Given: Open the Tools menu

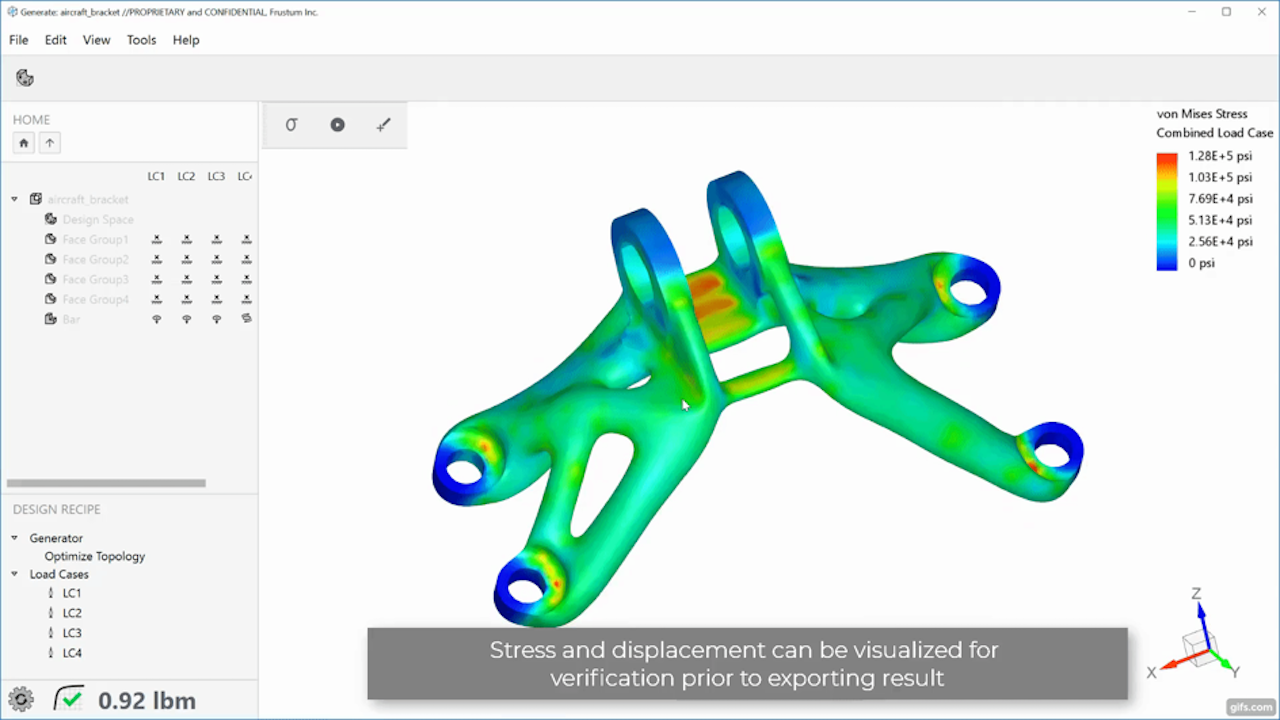Looking at the screenshot, I should (x=141, y=40).
